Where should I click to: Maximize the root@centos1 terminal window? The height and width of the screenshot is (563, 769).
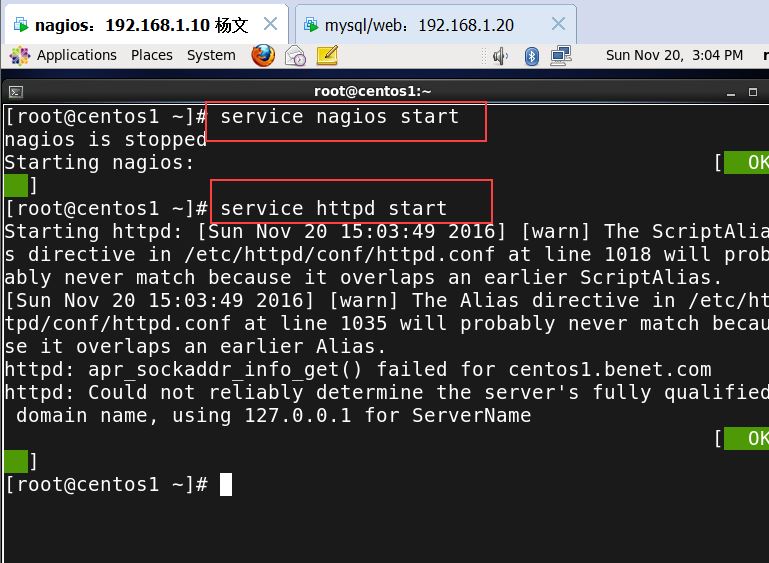click(753, 92)
